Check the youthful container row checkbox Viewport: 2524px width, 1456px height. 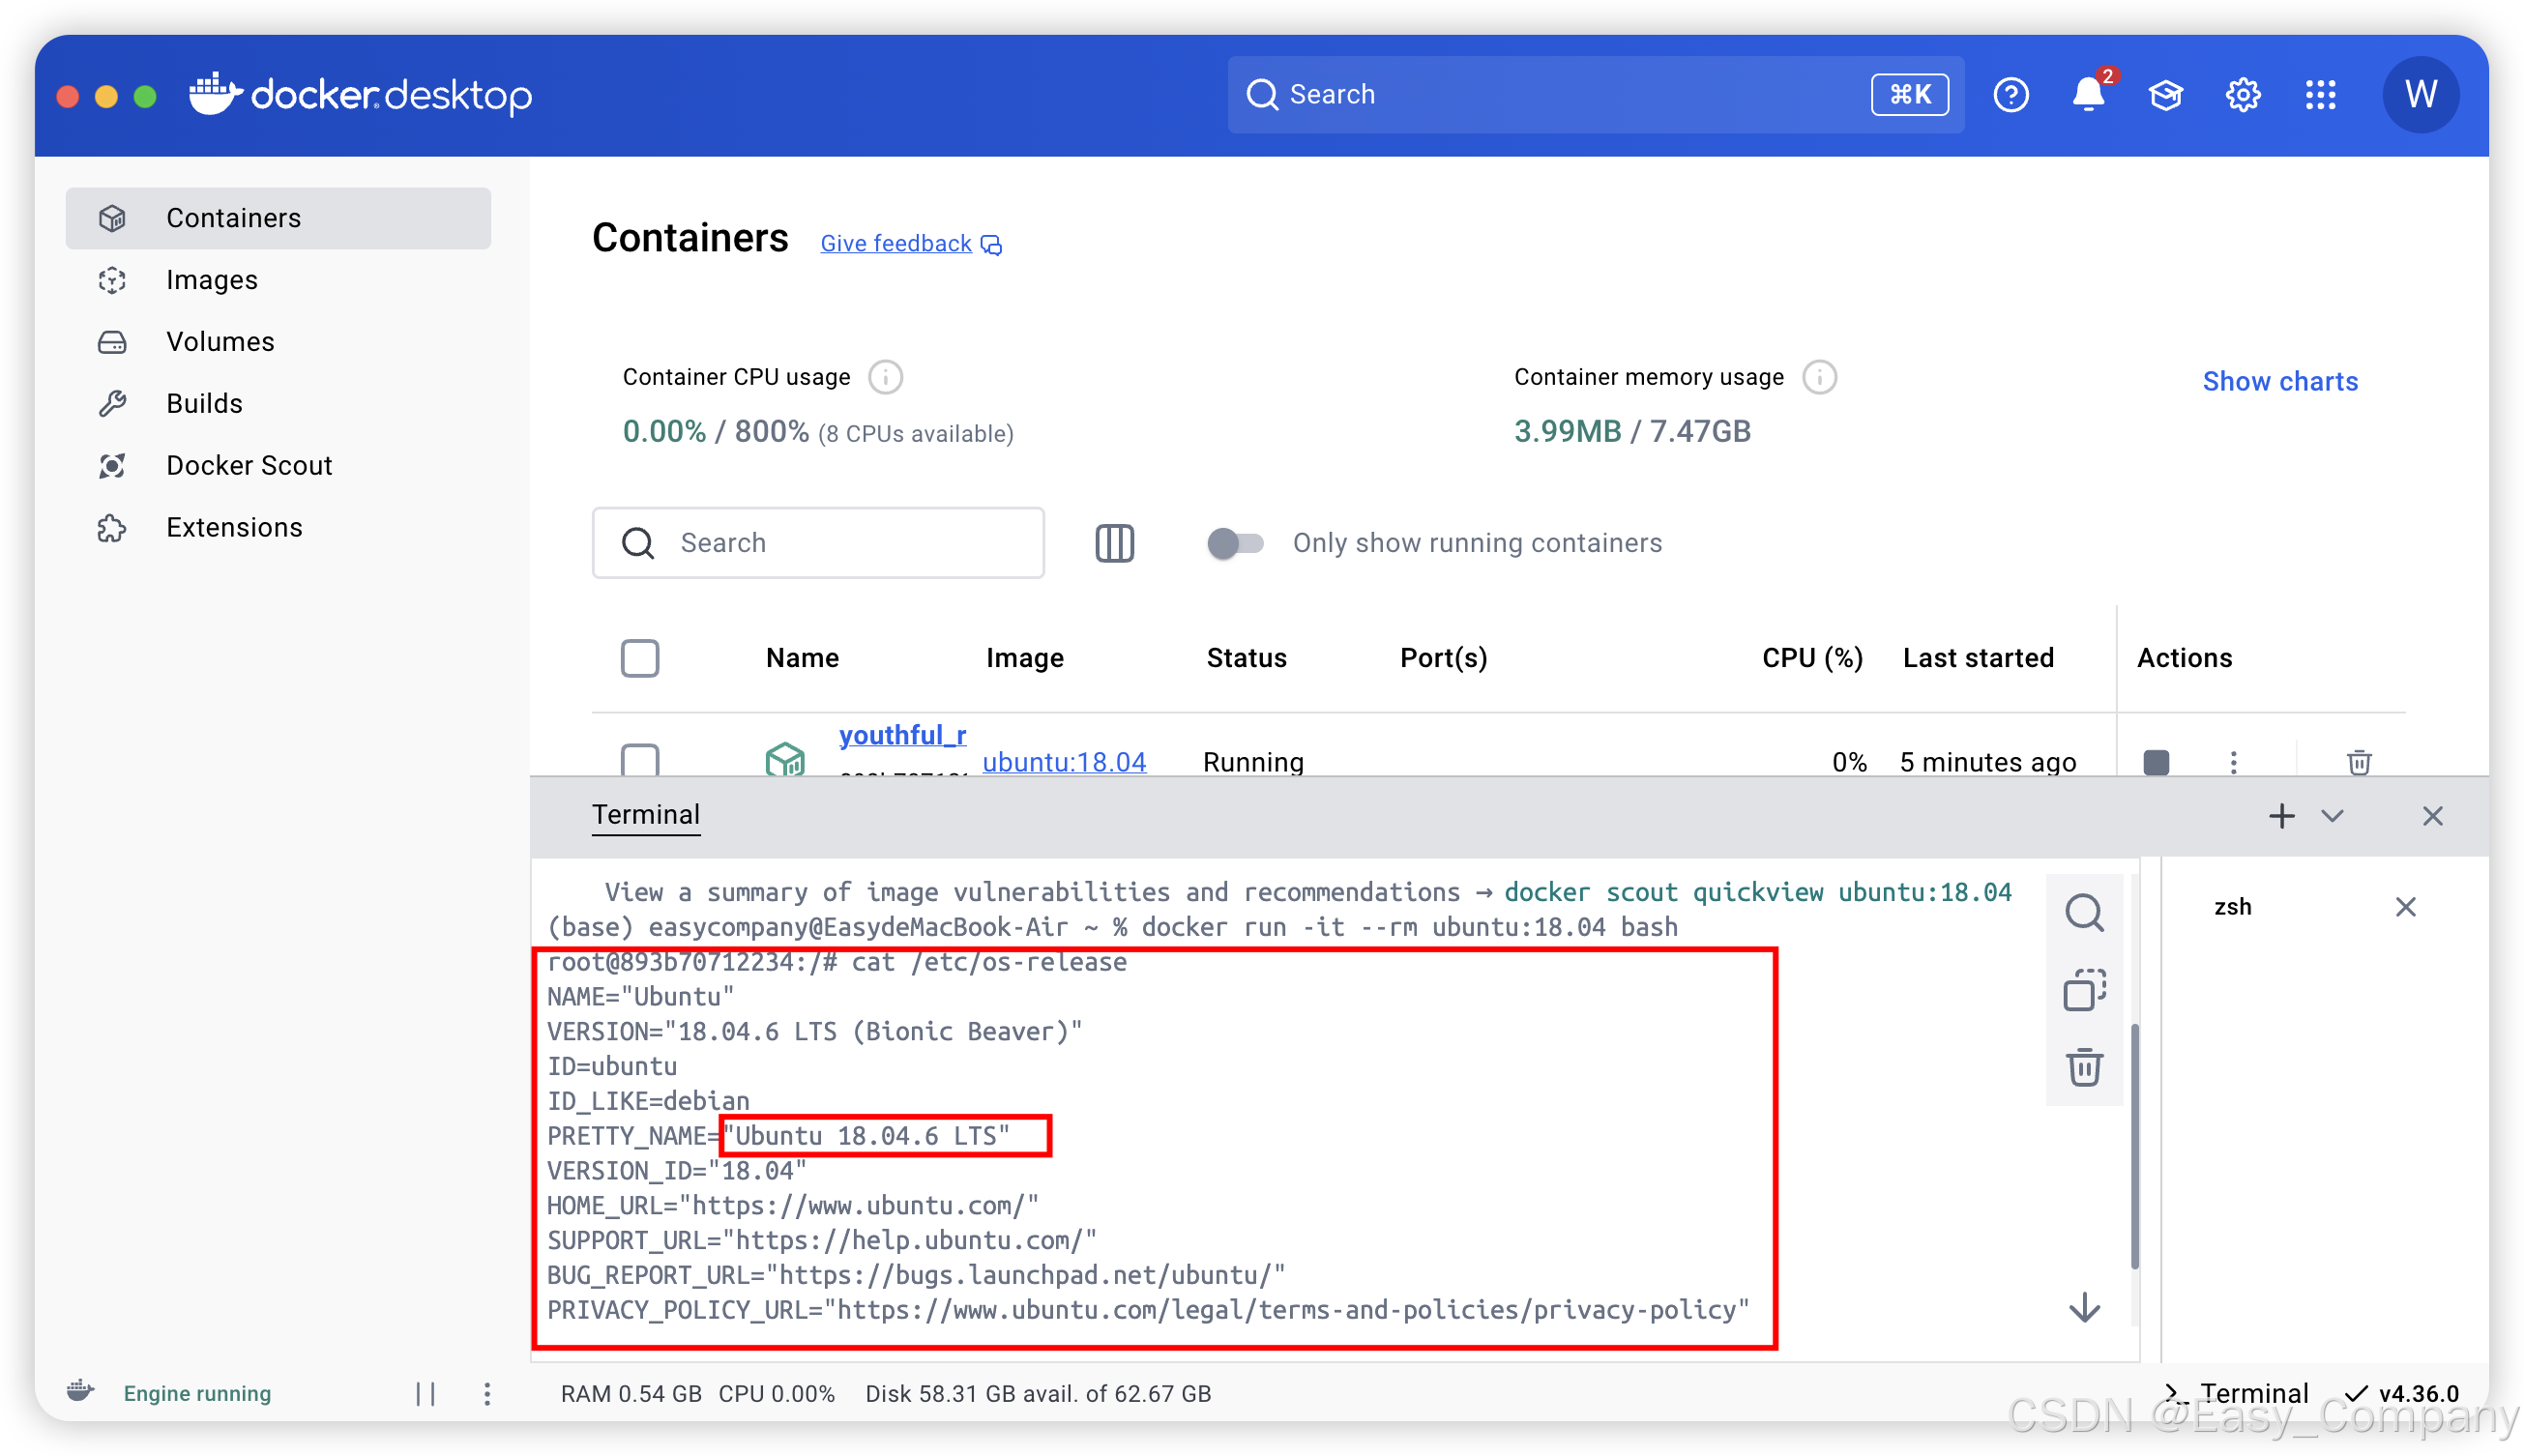click(x=640, y=760)
